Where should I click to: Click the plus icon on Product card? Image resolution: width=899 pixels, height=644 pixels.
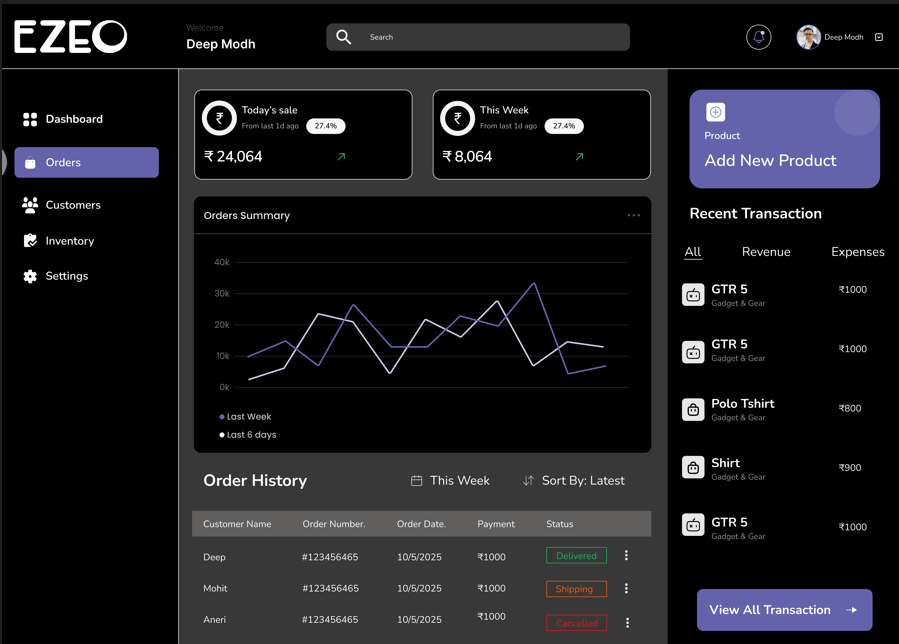click(715, 112)
